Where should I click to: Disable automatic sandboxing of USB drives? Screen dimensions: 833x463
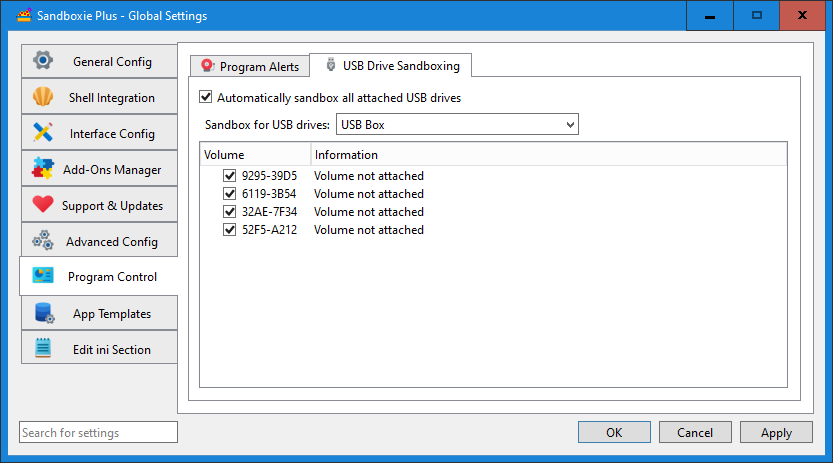tap(207, 98)
